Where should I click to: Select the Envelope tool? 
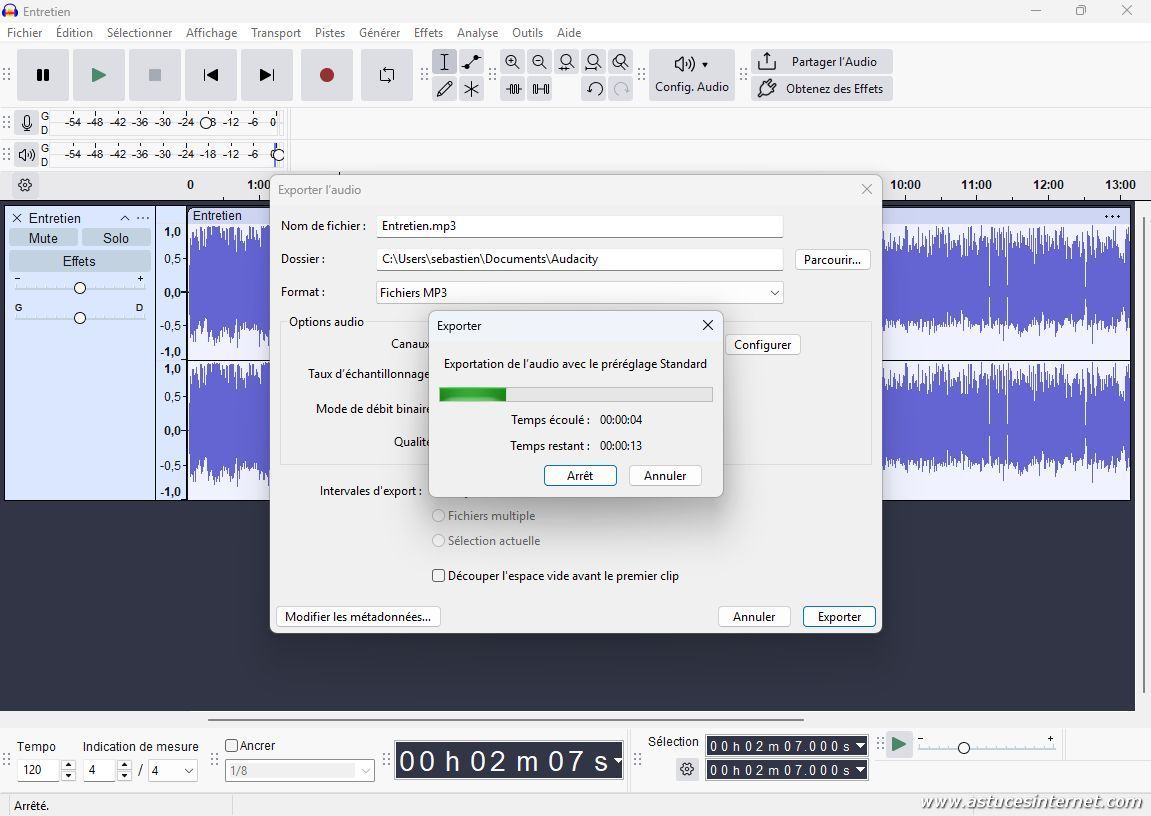coord(472,62)
